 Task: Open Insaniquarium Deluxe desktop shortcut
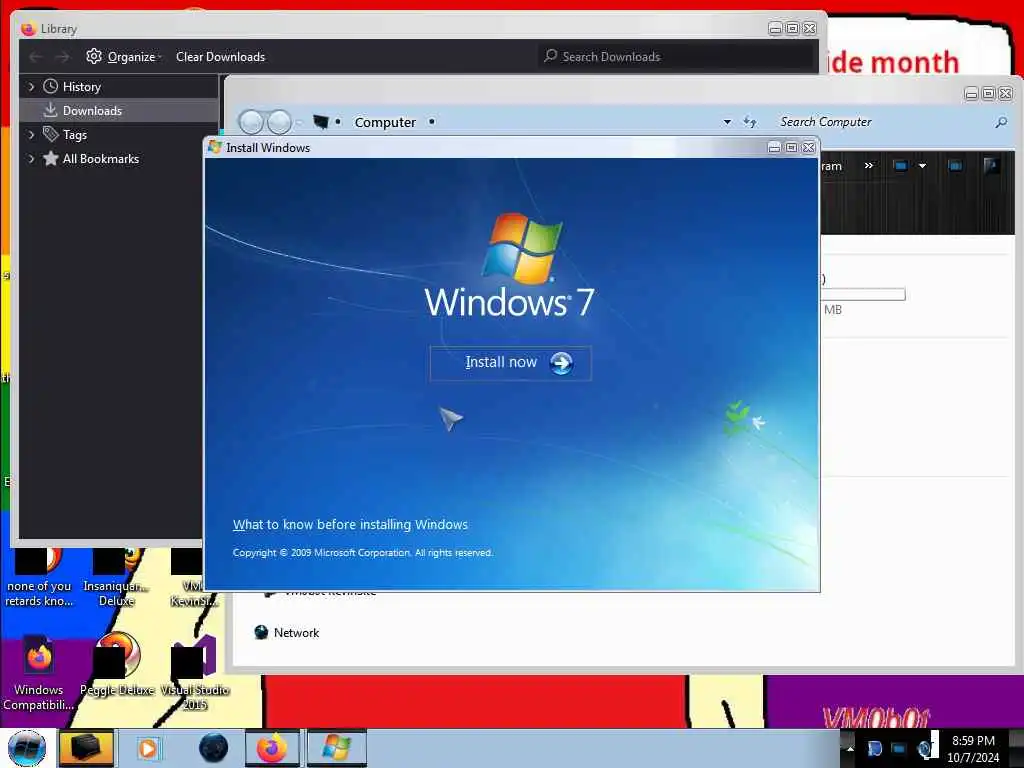point(116,580)
